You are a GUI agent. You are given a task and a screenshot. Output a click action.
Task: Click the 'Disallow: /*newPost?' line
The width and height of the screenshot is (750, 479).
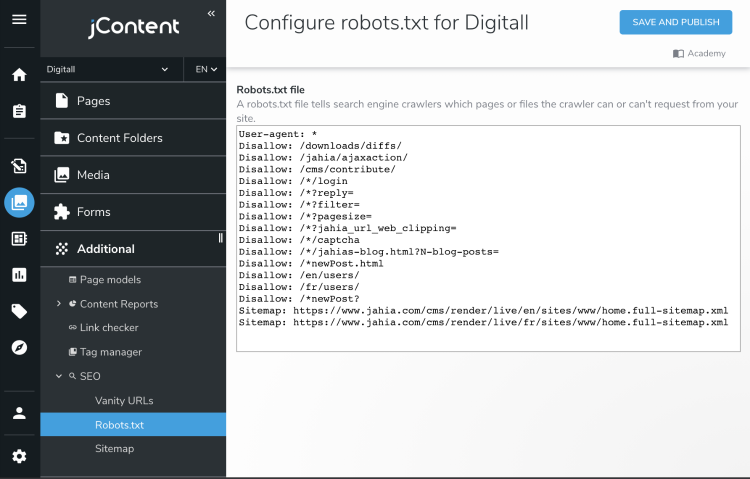coord(299,299)
